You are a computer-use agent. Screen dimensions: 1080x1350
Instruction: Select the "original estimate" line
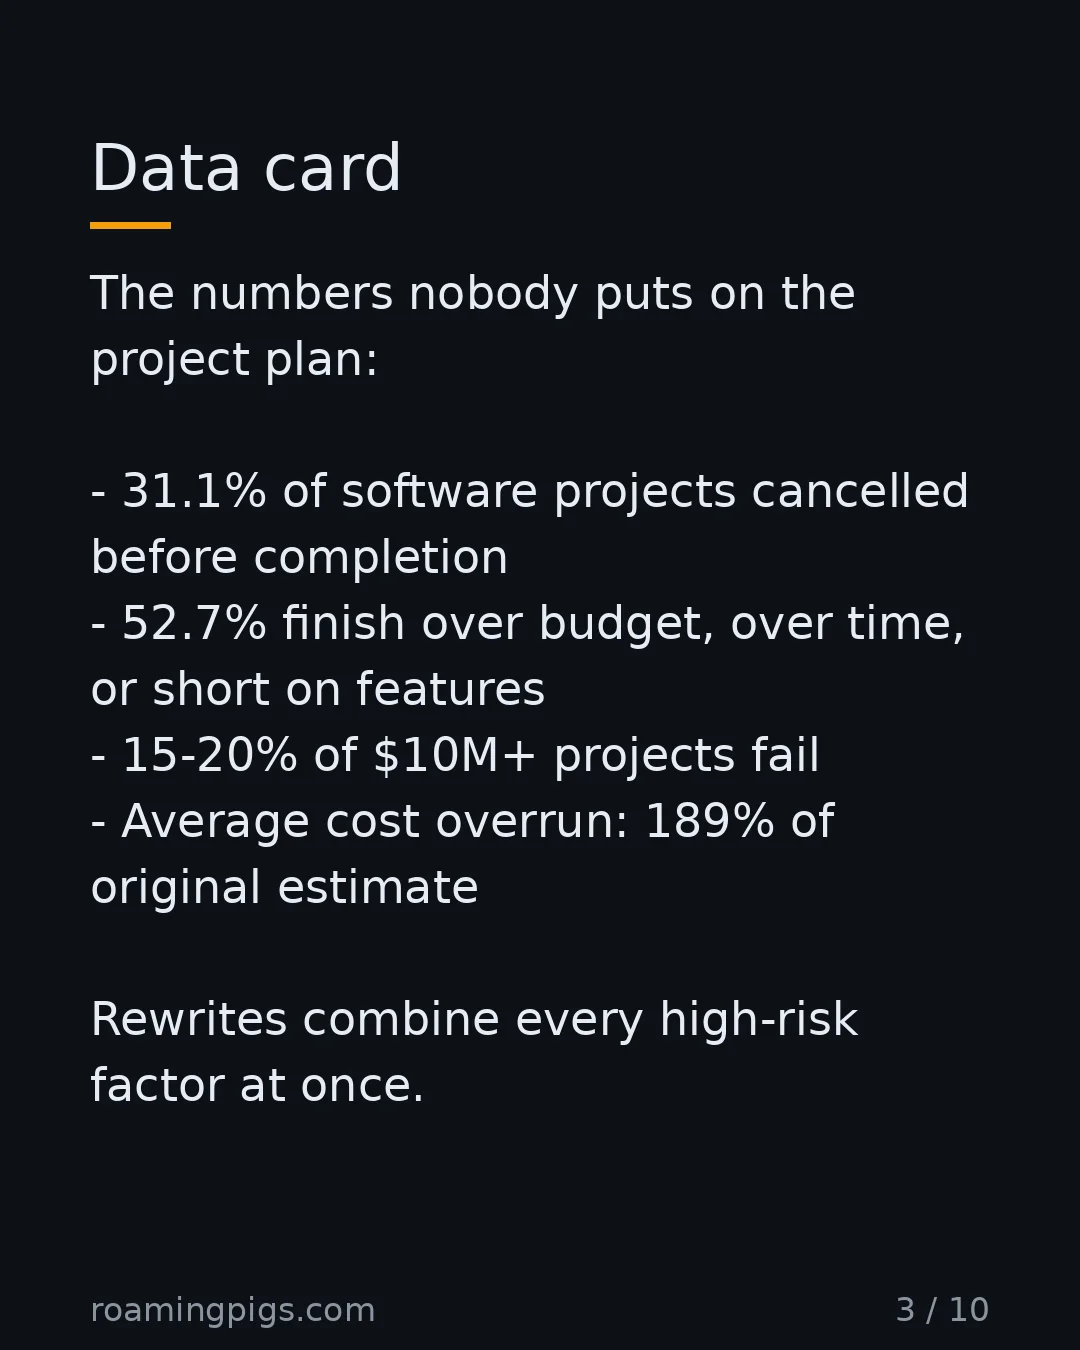point(284,888)
